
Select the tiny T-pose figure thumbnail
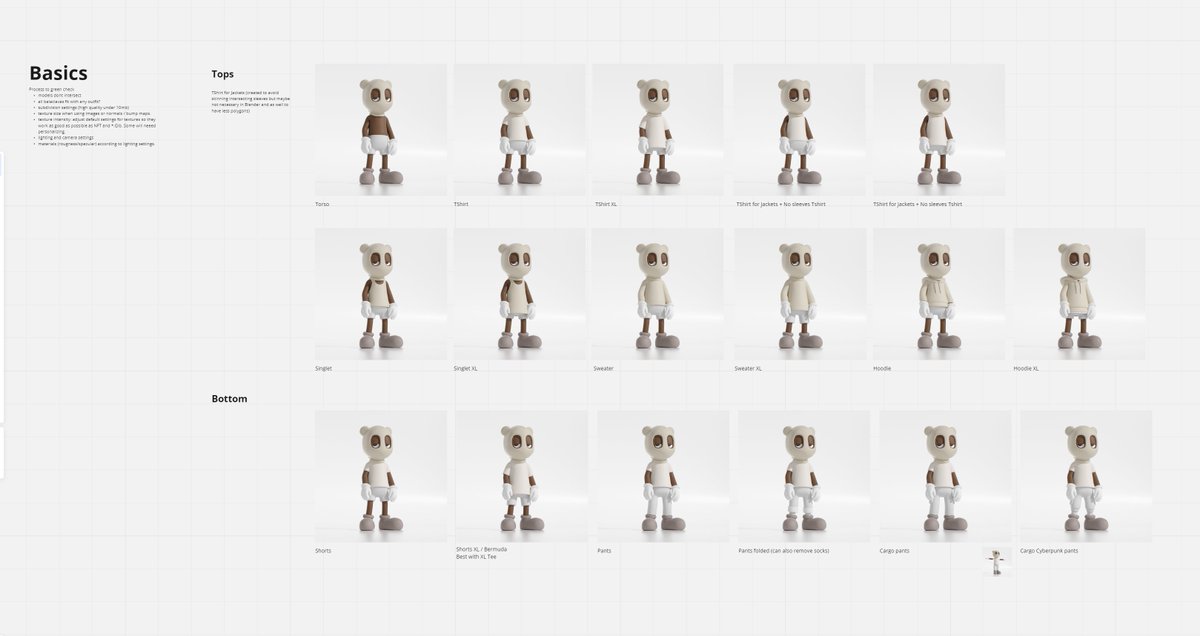[995, 562]
